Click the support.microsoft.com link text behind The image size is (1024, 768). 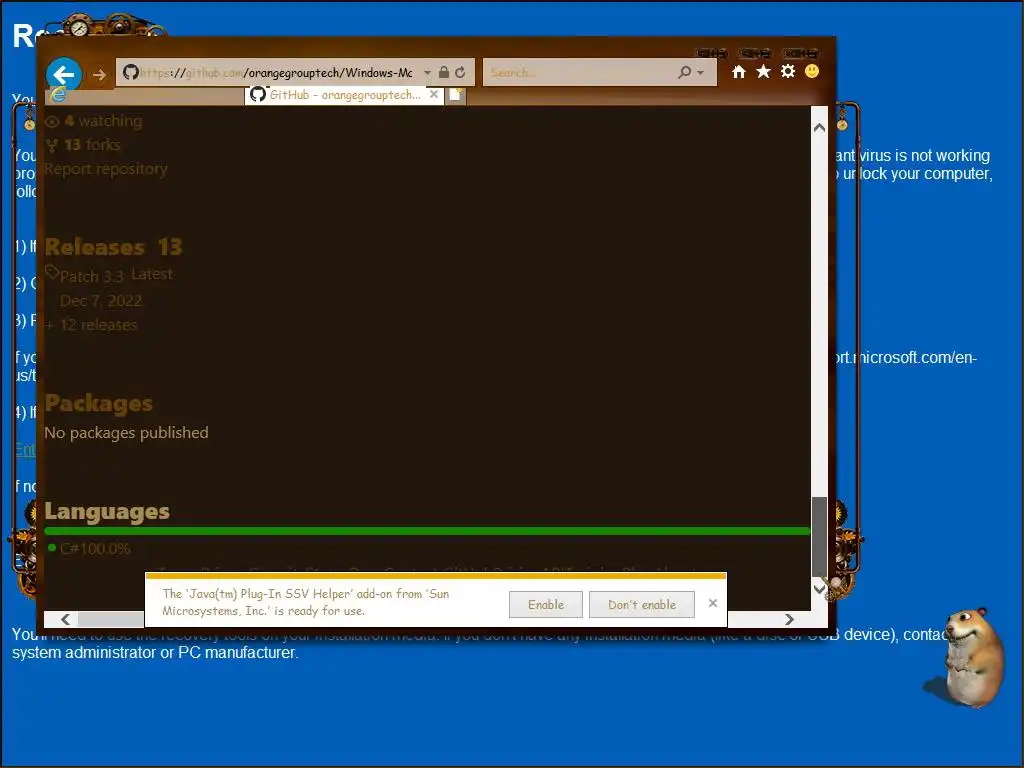pyautogui.click(x=906, y=358)
